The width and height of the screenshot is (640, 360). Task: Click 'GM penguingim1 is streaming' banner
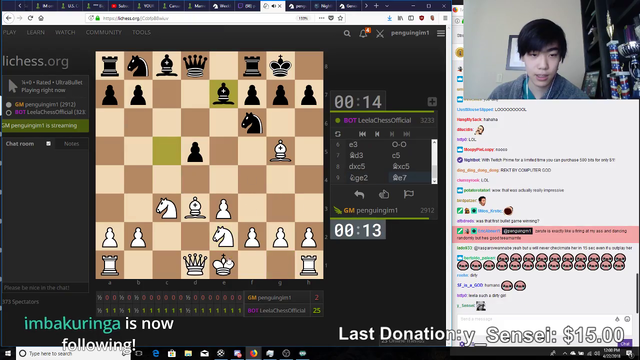[x=45, y=126]
